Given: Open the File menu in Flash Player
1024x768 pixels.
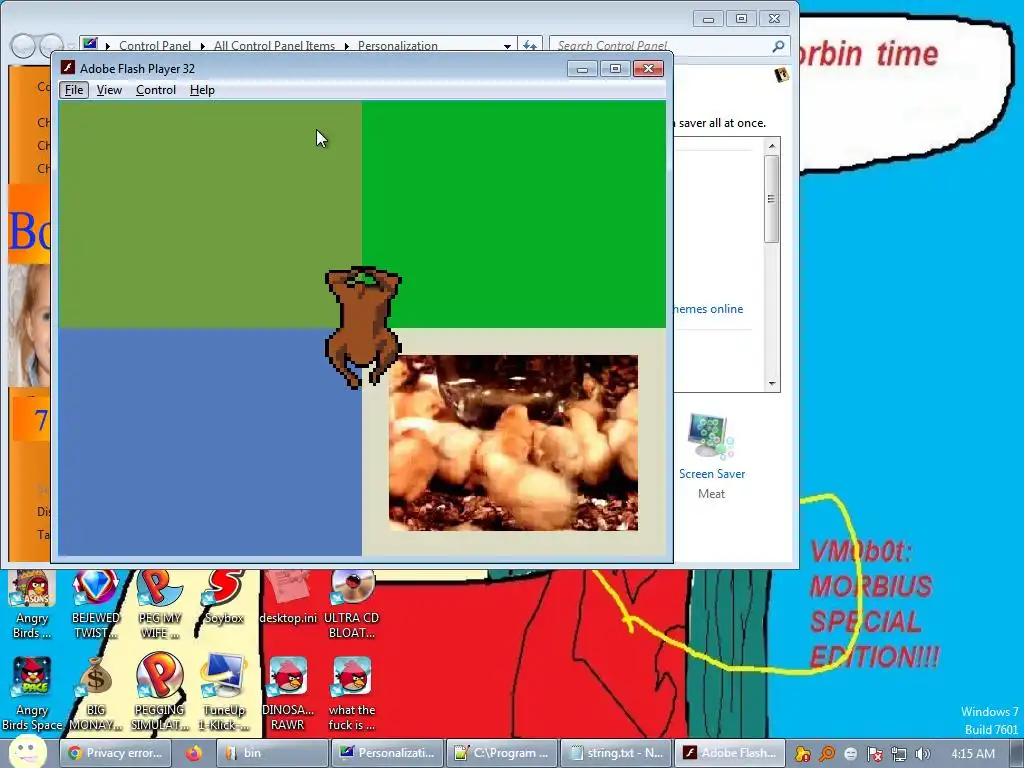Looking at the screenshot, I should tap(74, 90).
